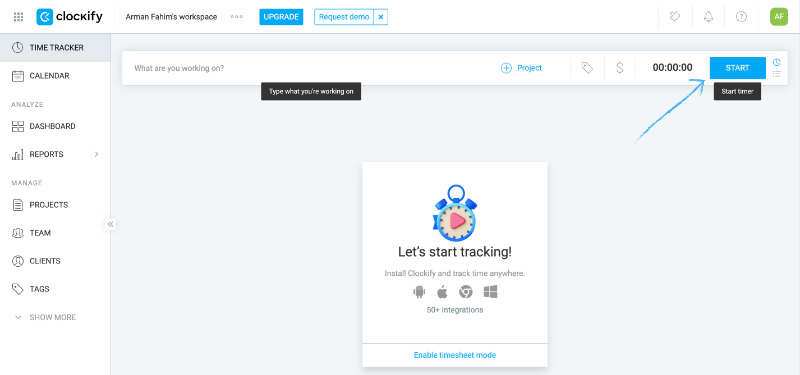Click Enable timesheet mode link
800x375 pixels.
coord(455,355)
